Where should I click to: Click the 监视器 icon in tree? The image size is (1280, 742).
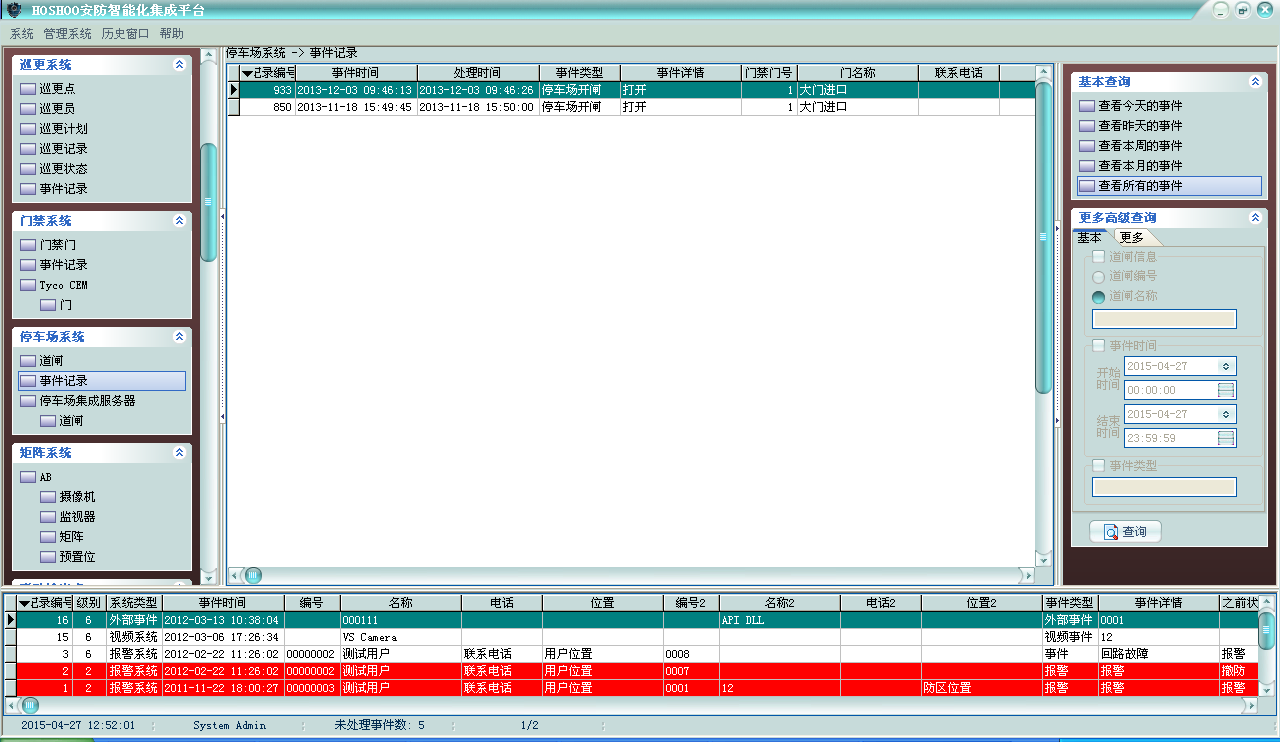(47, 517)
